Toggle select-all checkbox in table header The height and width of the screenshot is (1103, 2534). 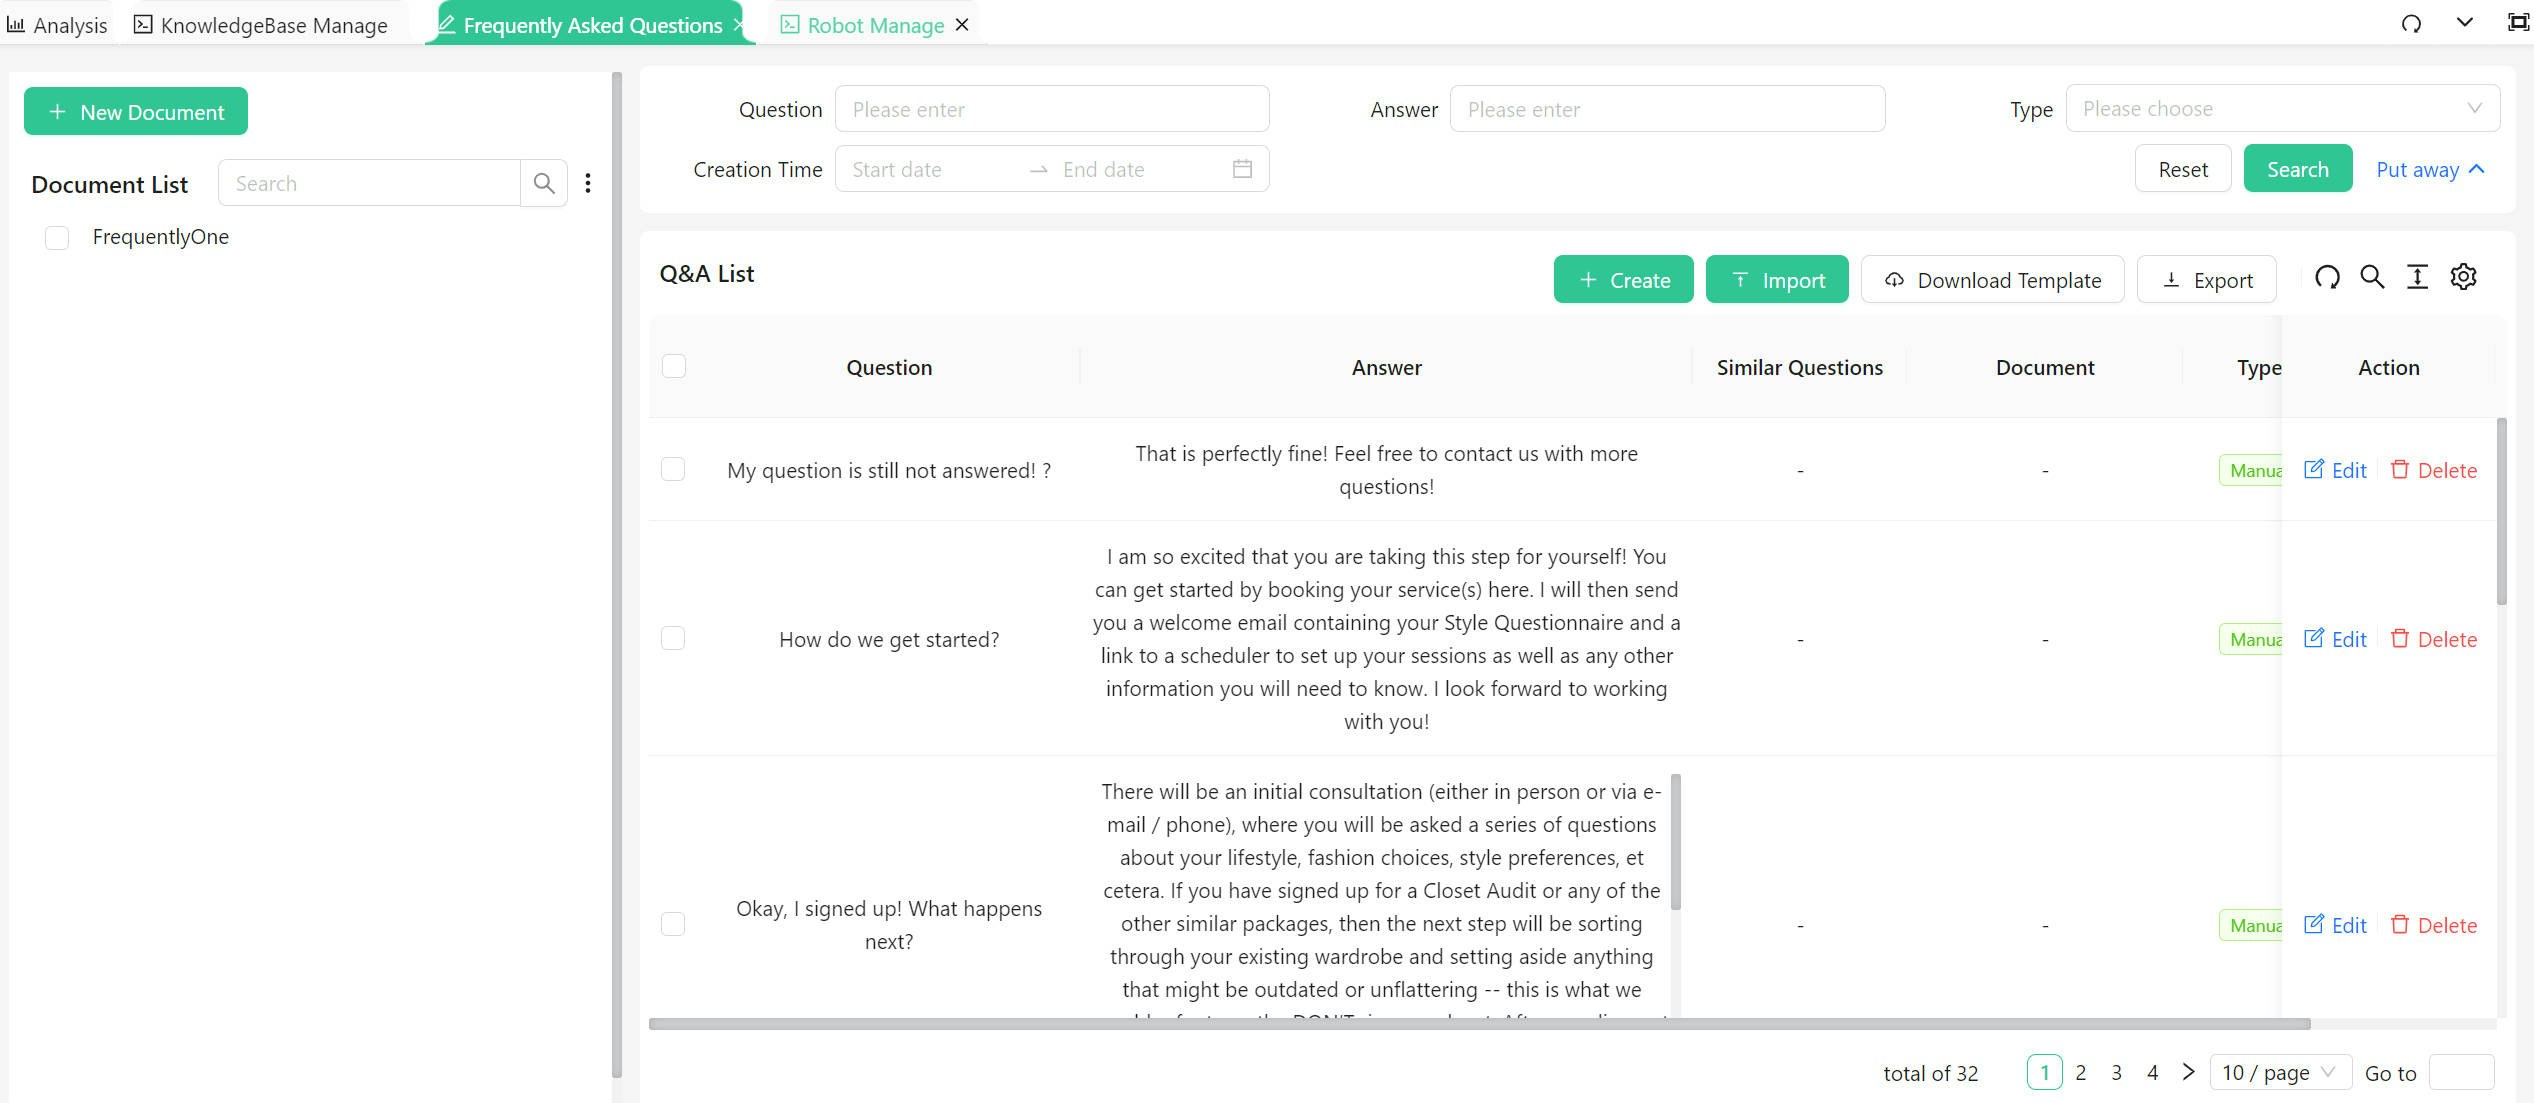point(674,367)
